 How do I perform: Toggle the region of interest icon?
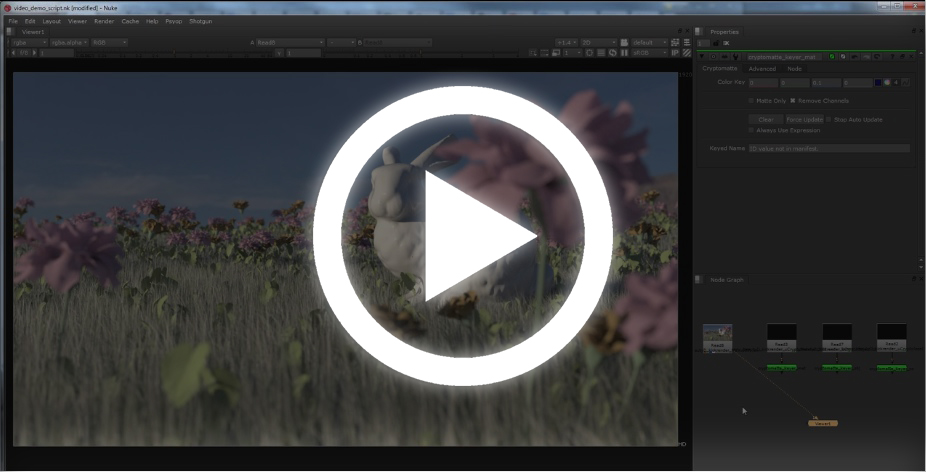(533, 53)
